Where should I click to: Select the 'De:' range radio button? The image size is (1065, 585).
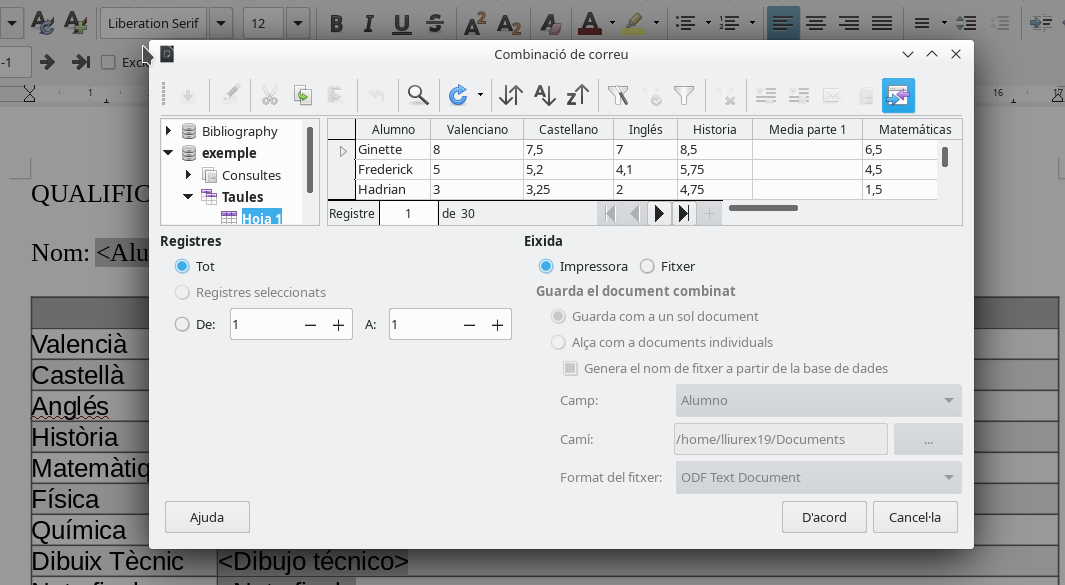tap(182, 325)
